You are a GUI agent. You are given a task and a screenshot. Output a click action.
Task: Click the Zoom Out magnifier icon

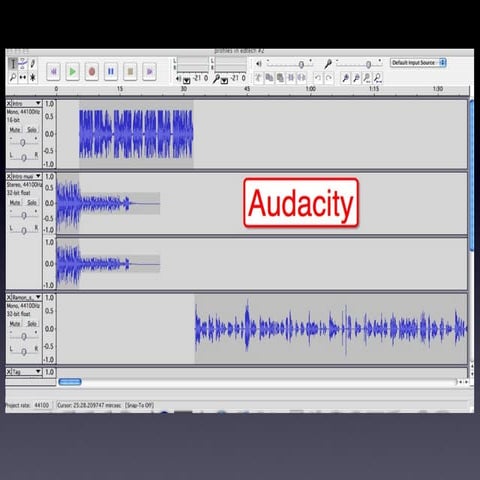[x=356, y=78]
